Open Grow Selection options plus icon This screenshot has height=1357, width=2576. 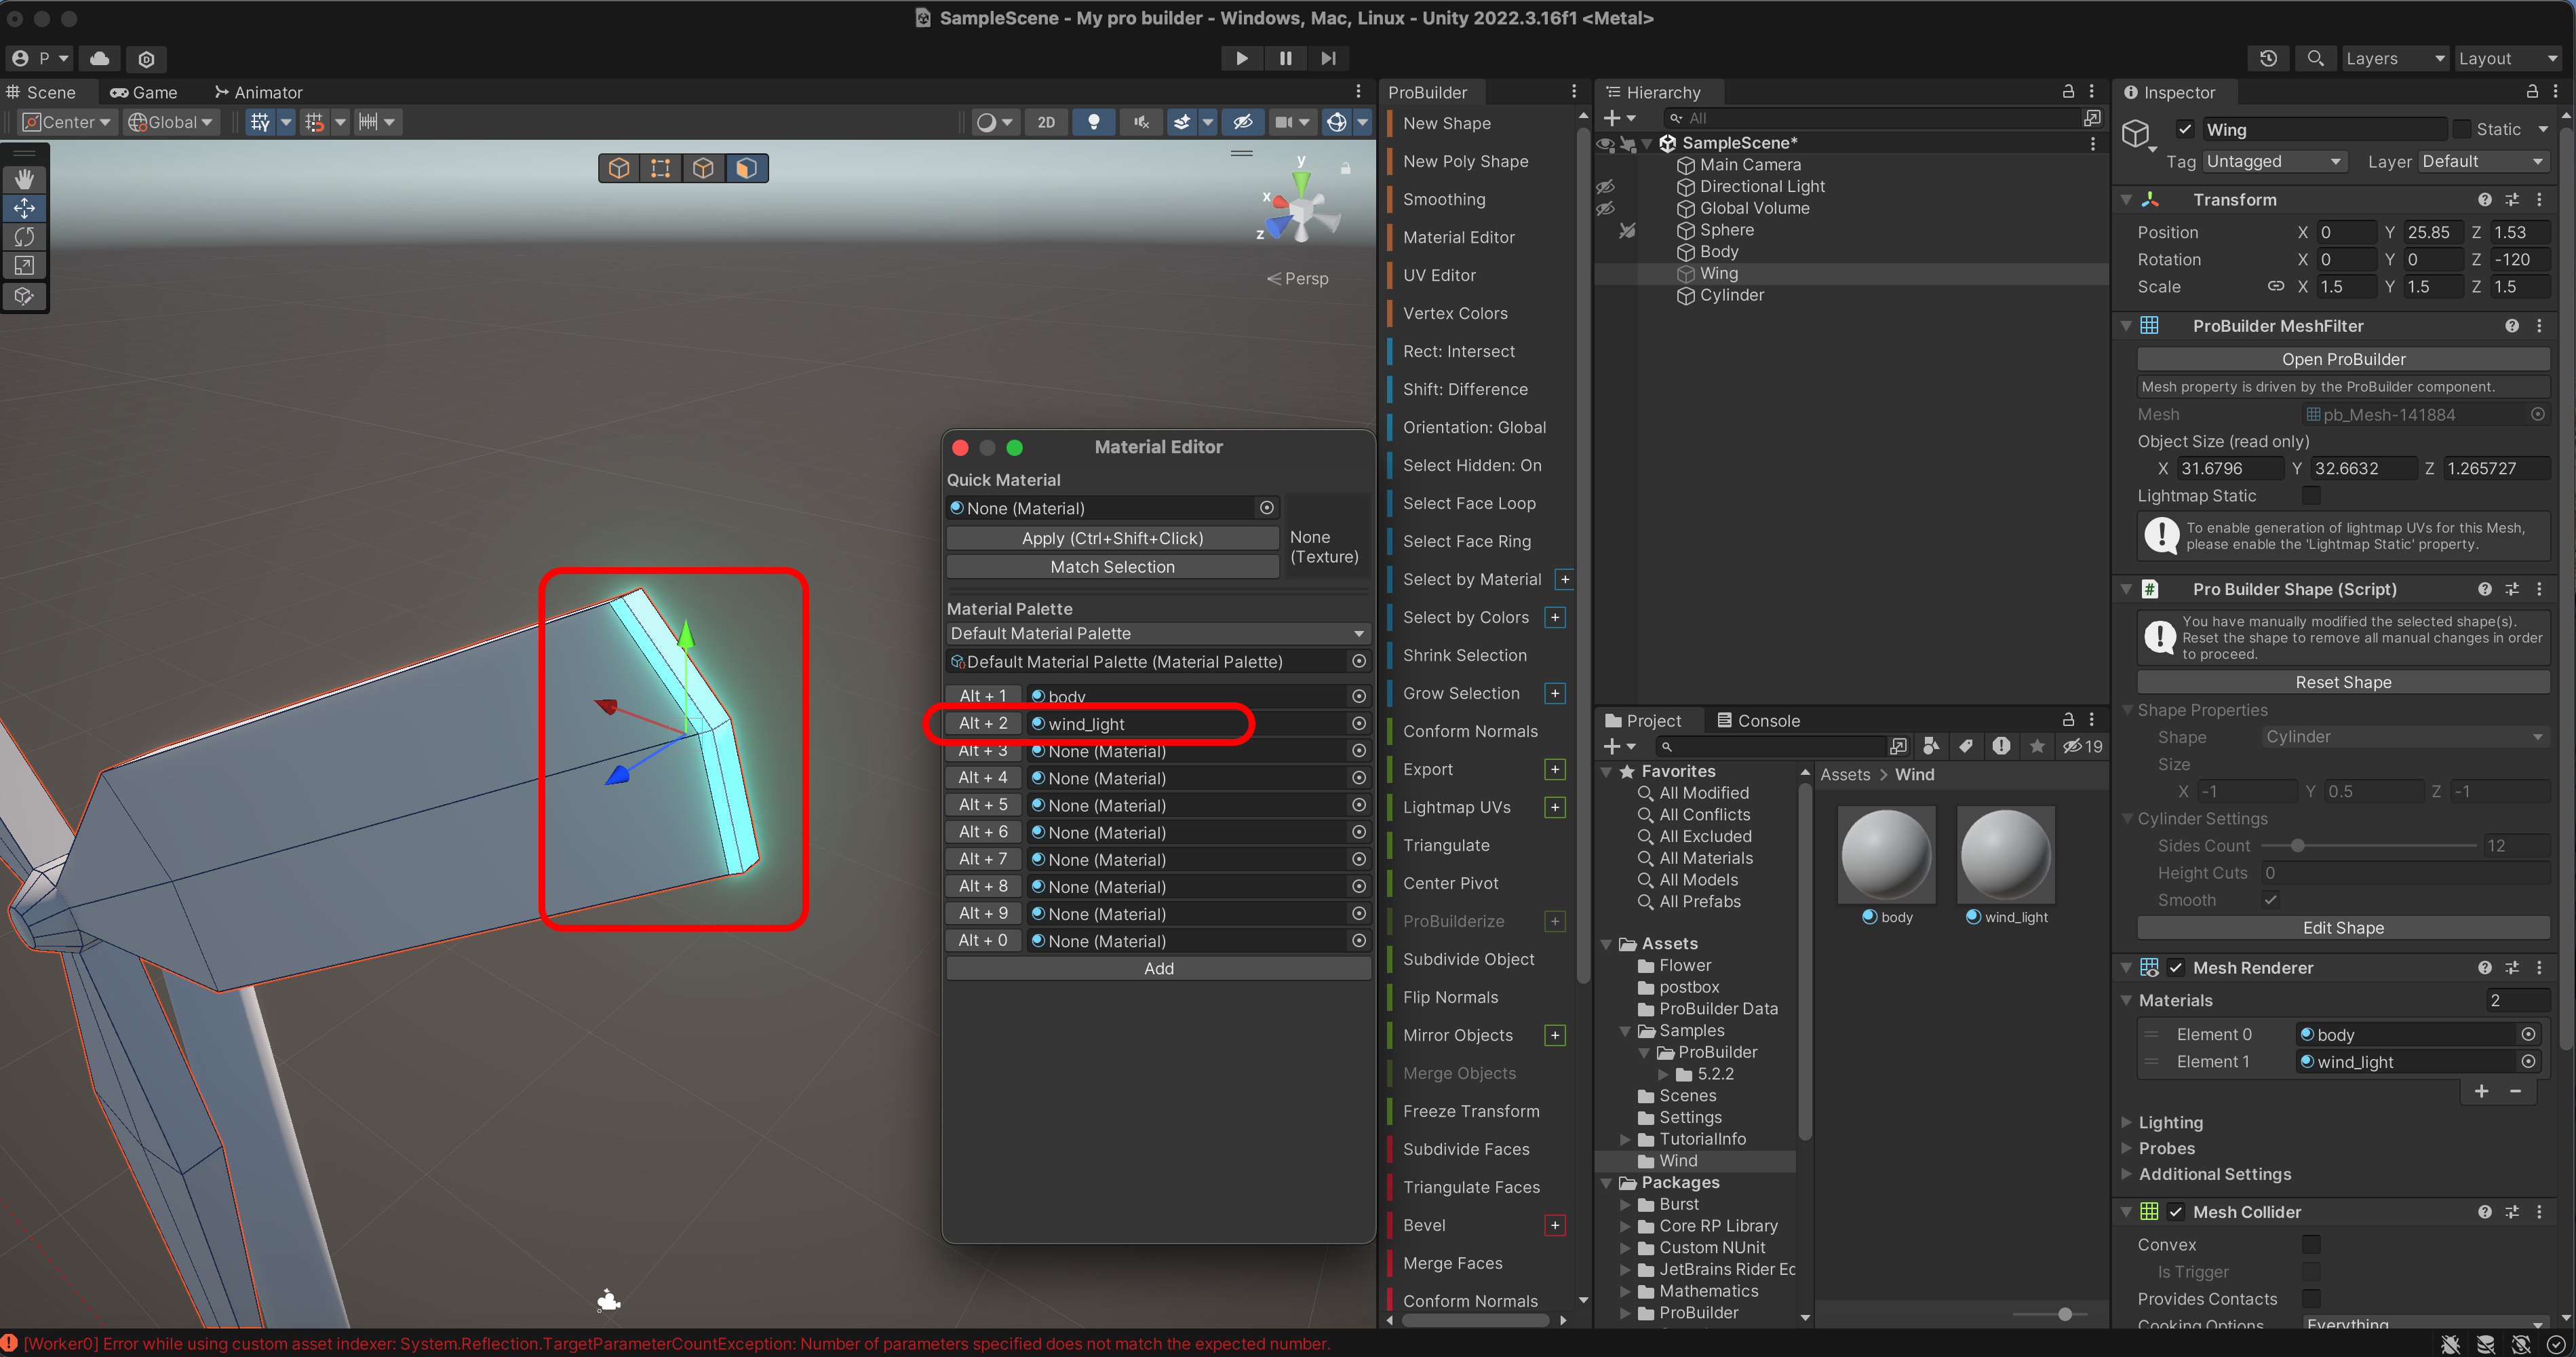[x=1555, y=693]
